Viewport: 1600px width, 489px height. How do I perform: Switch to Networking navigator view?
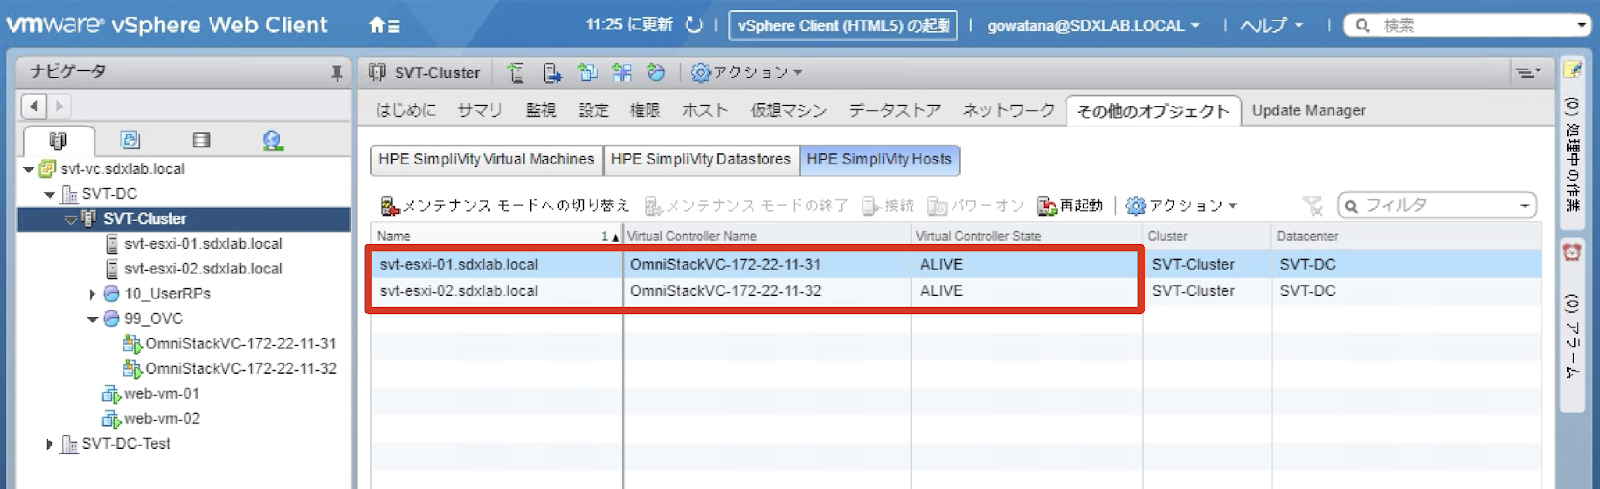tap(272, 140)
